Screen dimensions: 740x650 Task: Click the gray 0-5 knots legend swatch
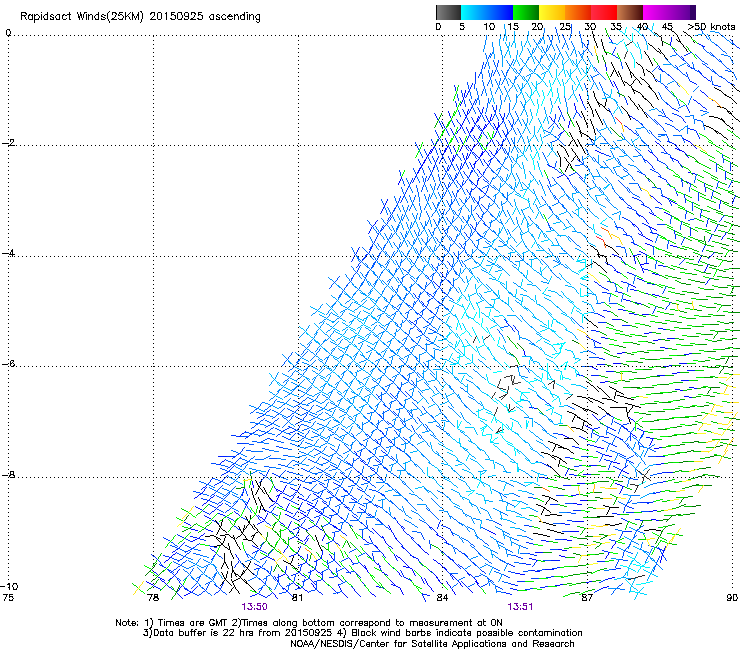click(x=448, y=12)
